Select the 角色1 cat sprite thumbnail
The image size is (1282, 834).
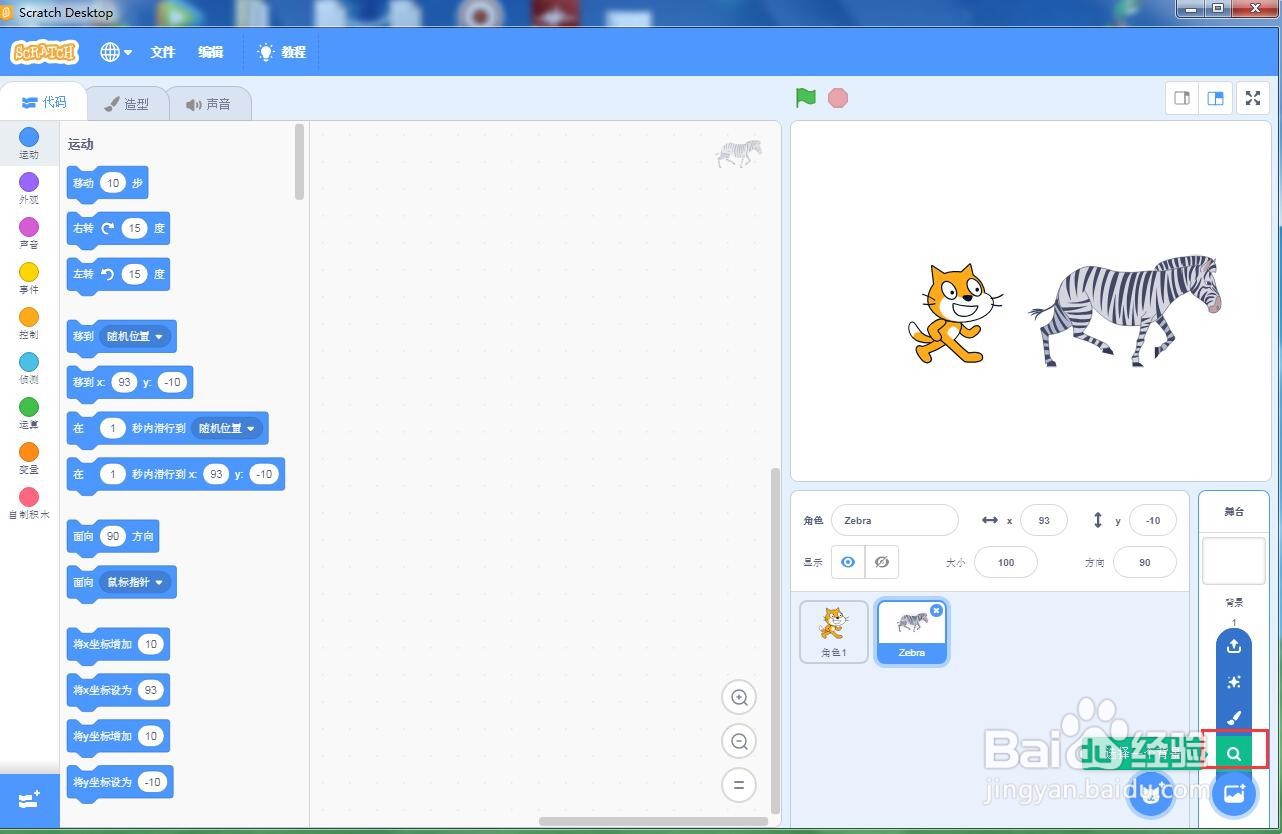coord(834,631)
